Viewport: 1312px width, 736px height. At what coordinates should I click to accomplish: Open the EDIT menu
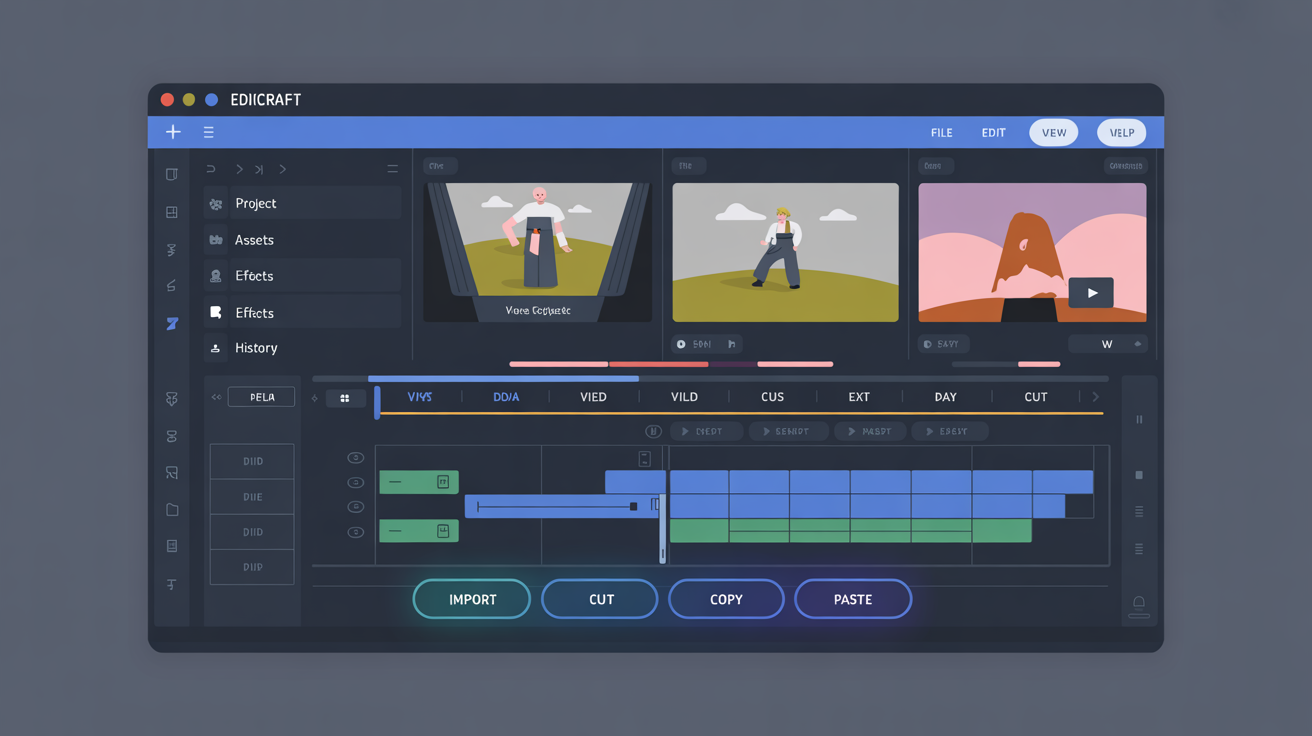[993, 132]
